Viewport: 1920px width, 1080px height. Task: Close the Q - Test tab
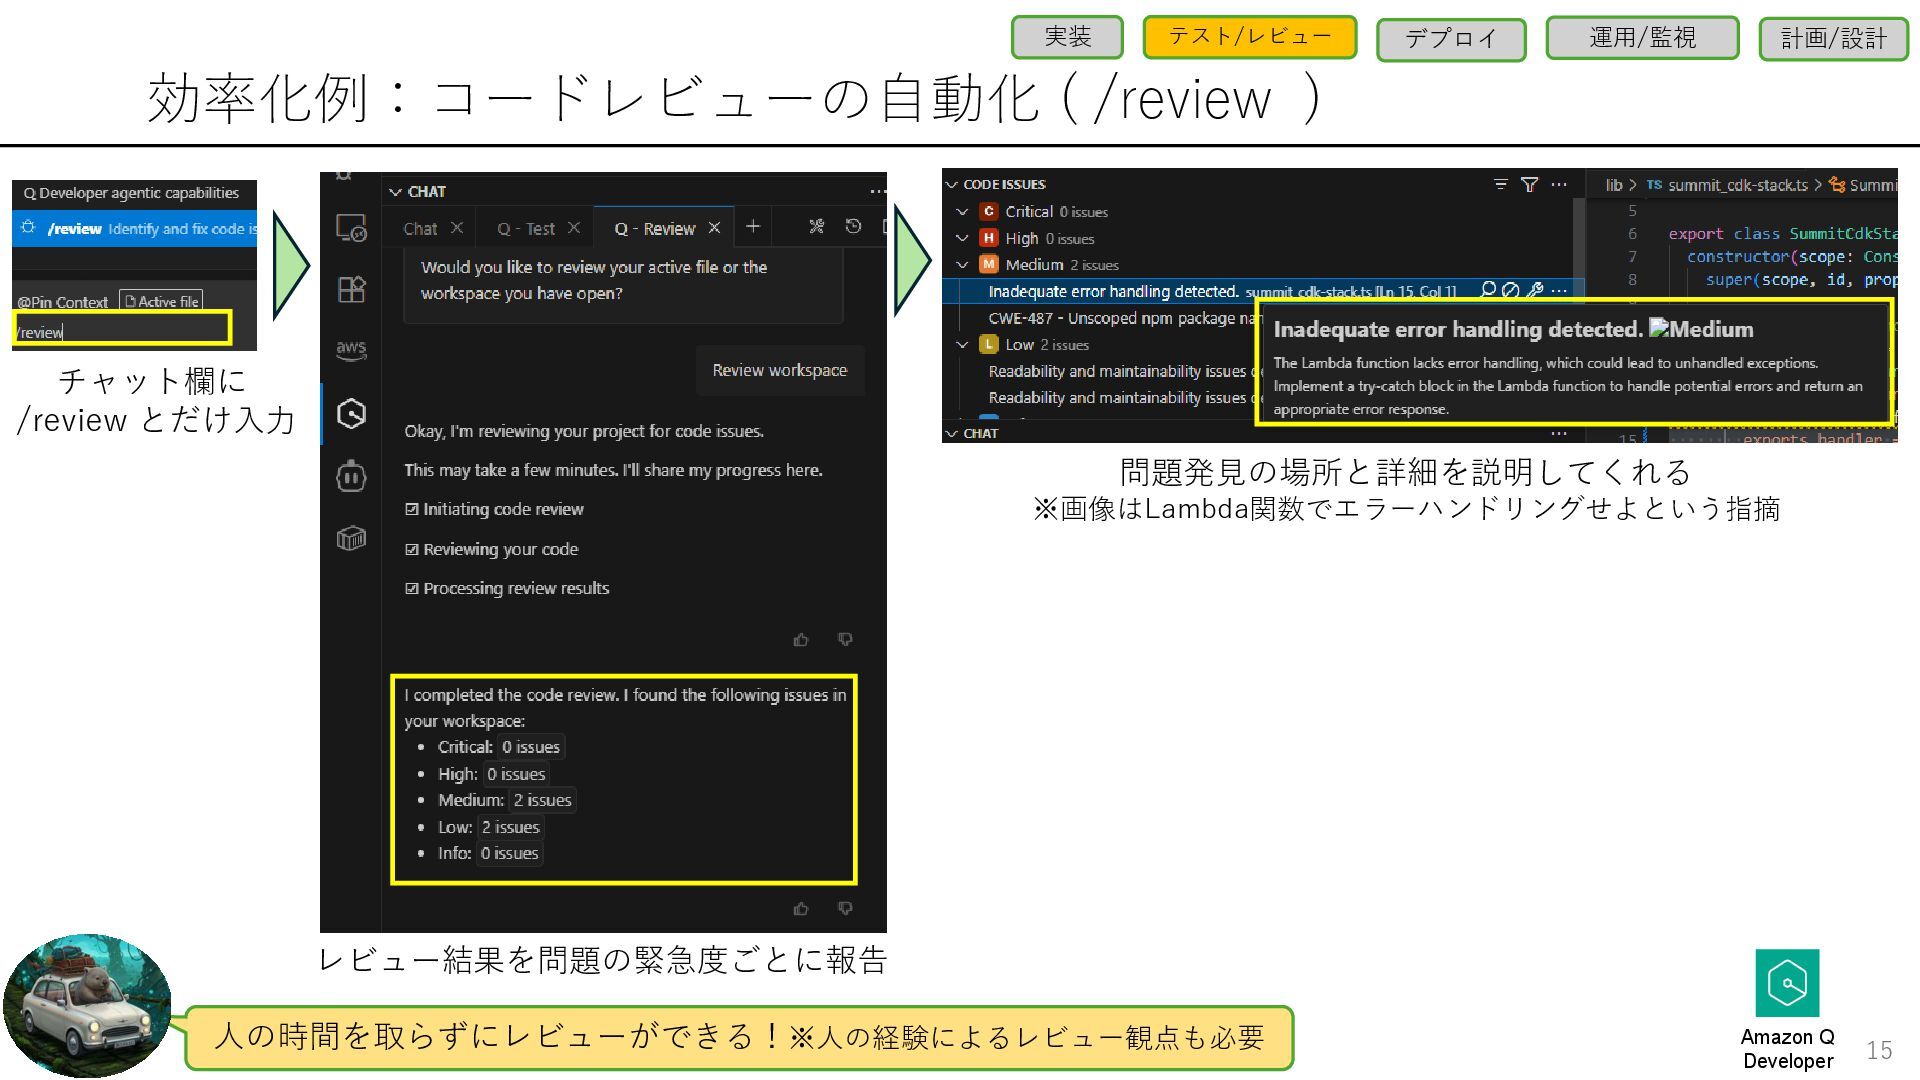coord(574,227)
